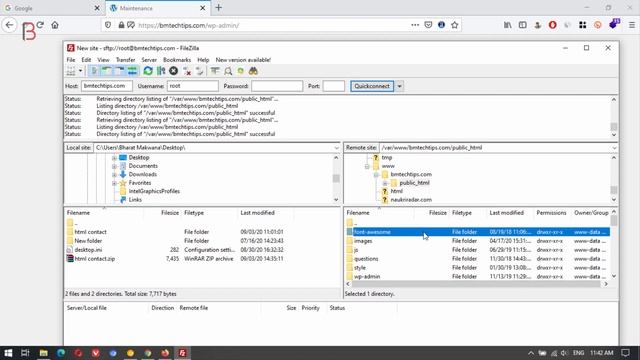Click the 'New version available!' menu item
640x360 pixels.
(x=243, y=60)
